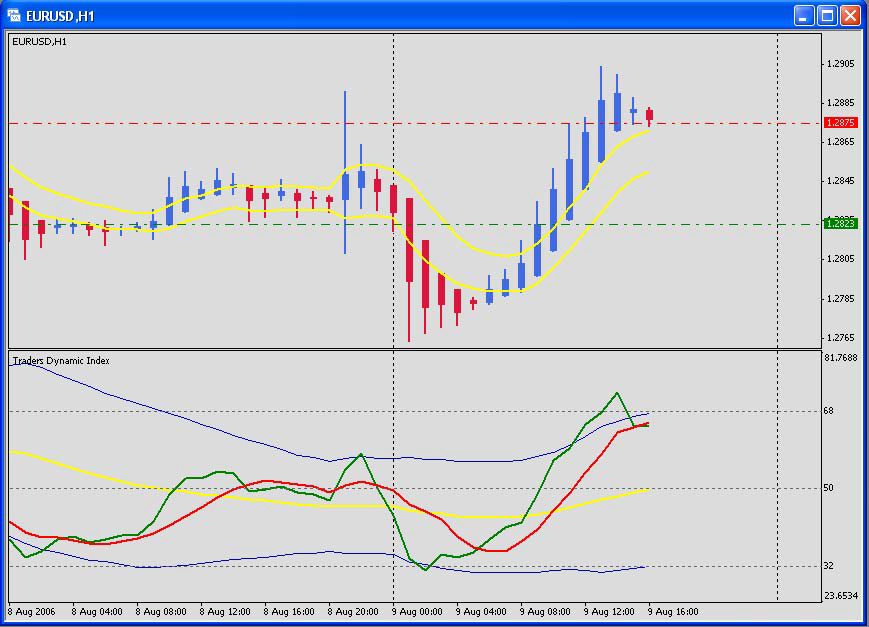
Task: Click the chart icon in the title bar
Action: [13, 15]
